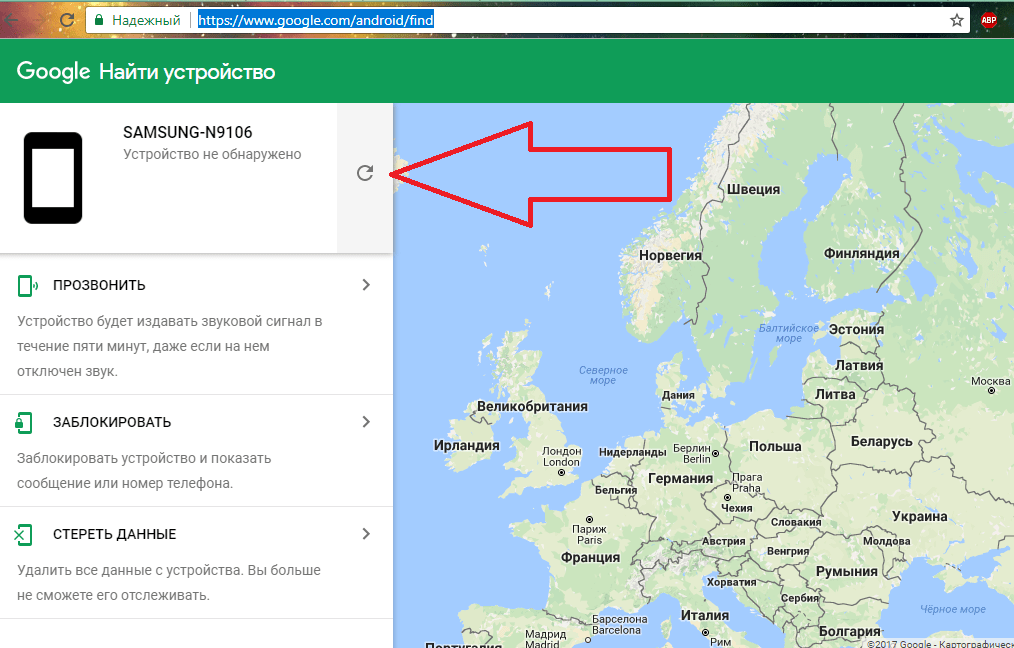The width and height of the screenshot is (1014, 648).
Task: Click the secure padlock labeled Надежный
Action: coord(98,20)
